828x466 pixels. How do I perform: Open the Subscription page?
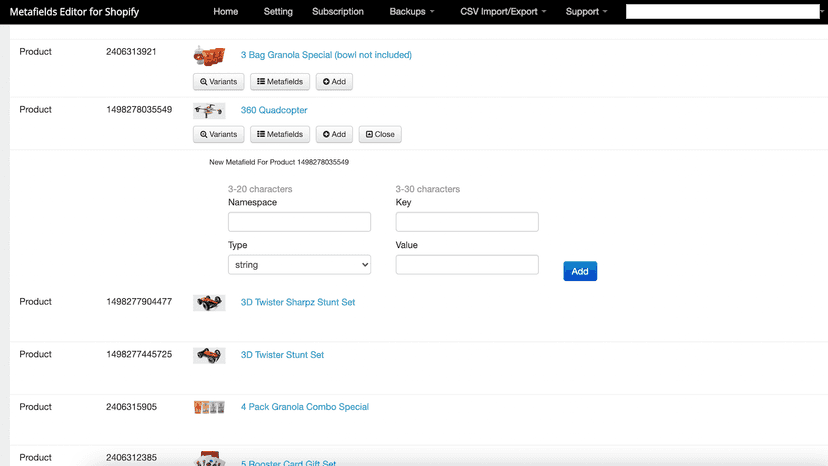pyautogui.click(x=338, y=12)
